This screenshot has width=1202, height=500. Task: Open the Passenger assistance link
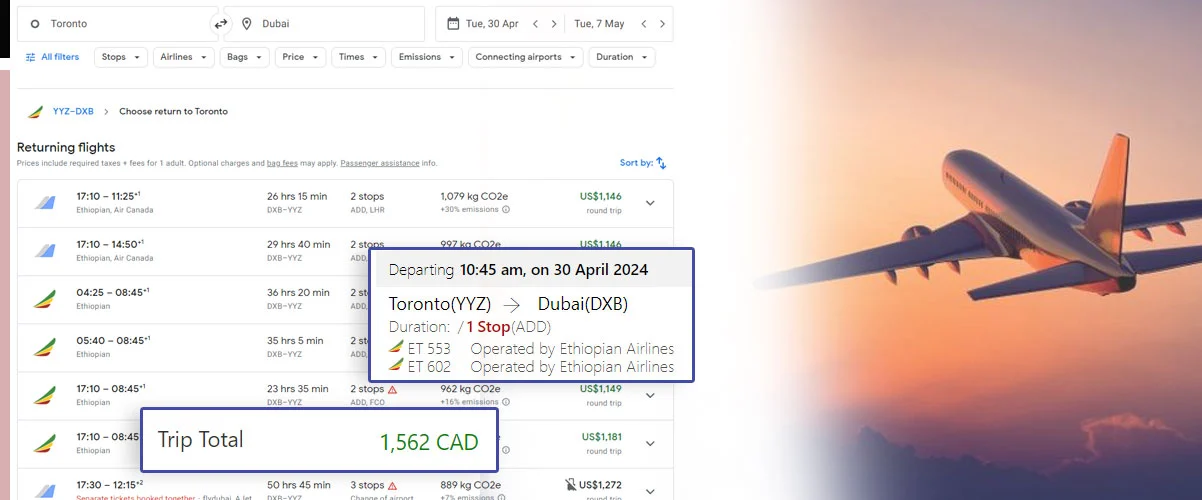pyautogui.click(x=379, y=163)
